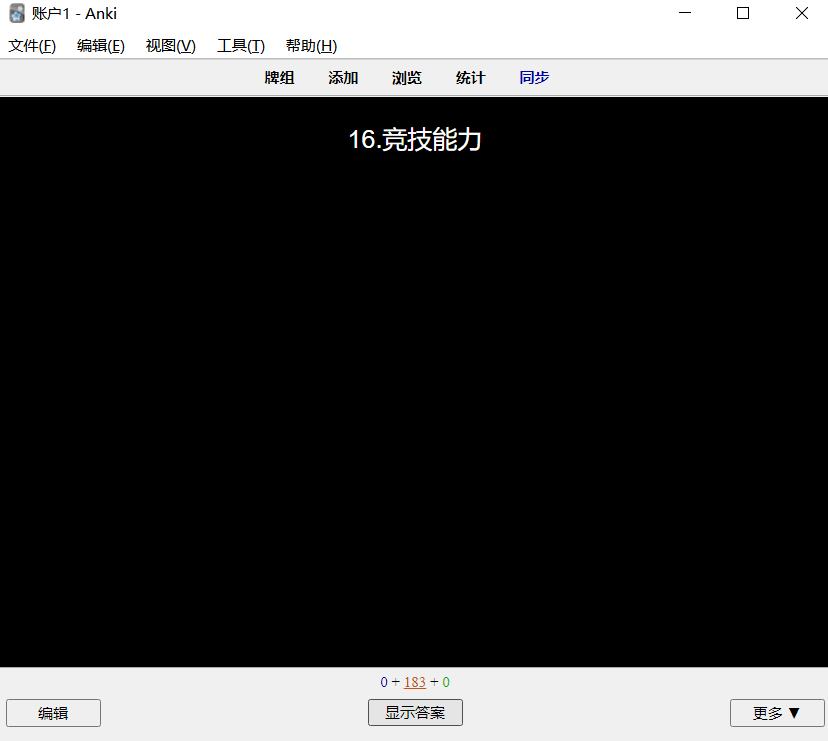828x741 pixels.
Task: Open the 工具(T) menu
Action: (241, 46)
